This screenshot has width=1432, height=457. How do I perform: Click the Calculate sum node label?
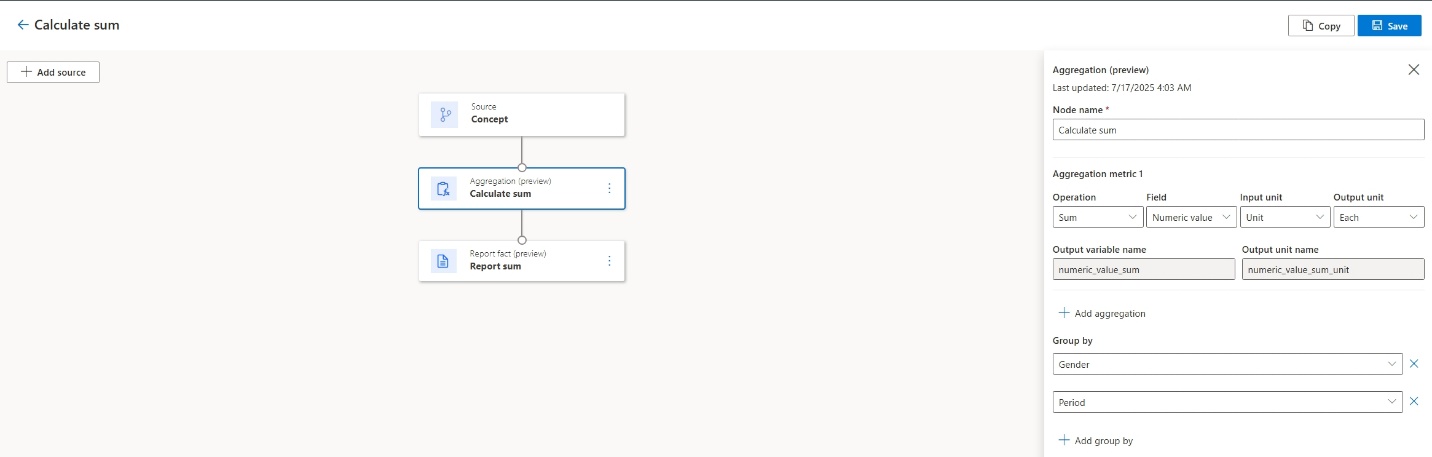coord(500,194)
